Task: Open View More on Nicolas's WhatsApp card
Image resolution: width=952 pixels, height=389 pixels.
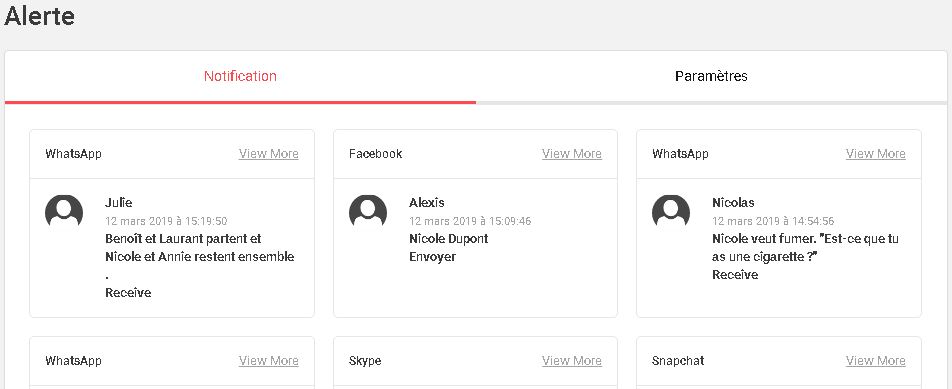Action: pyautogui.click(x=876, y=154)
